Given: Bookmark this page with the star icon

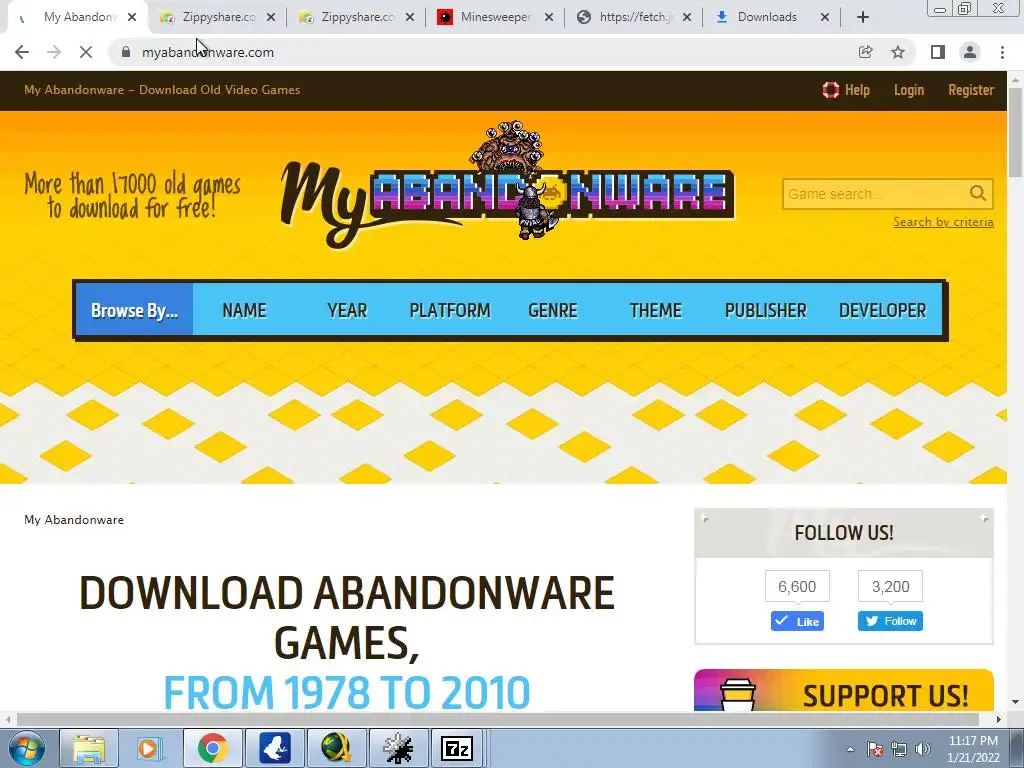Looking at the screenshot, I should (898, 52).
